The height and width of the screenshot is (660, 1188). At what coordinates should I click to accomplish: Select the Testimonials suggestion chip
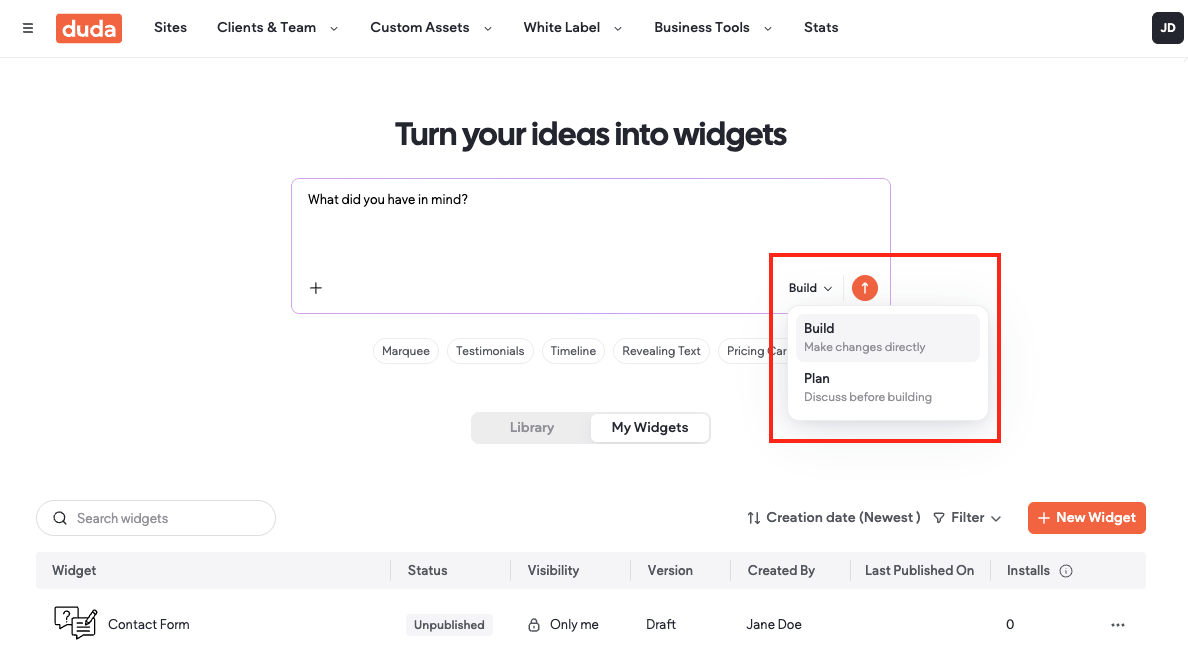point(490,351)
